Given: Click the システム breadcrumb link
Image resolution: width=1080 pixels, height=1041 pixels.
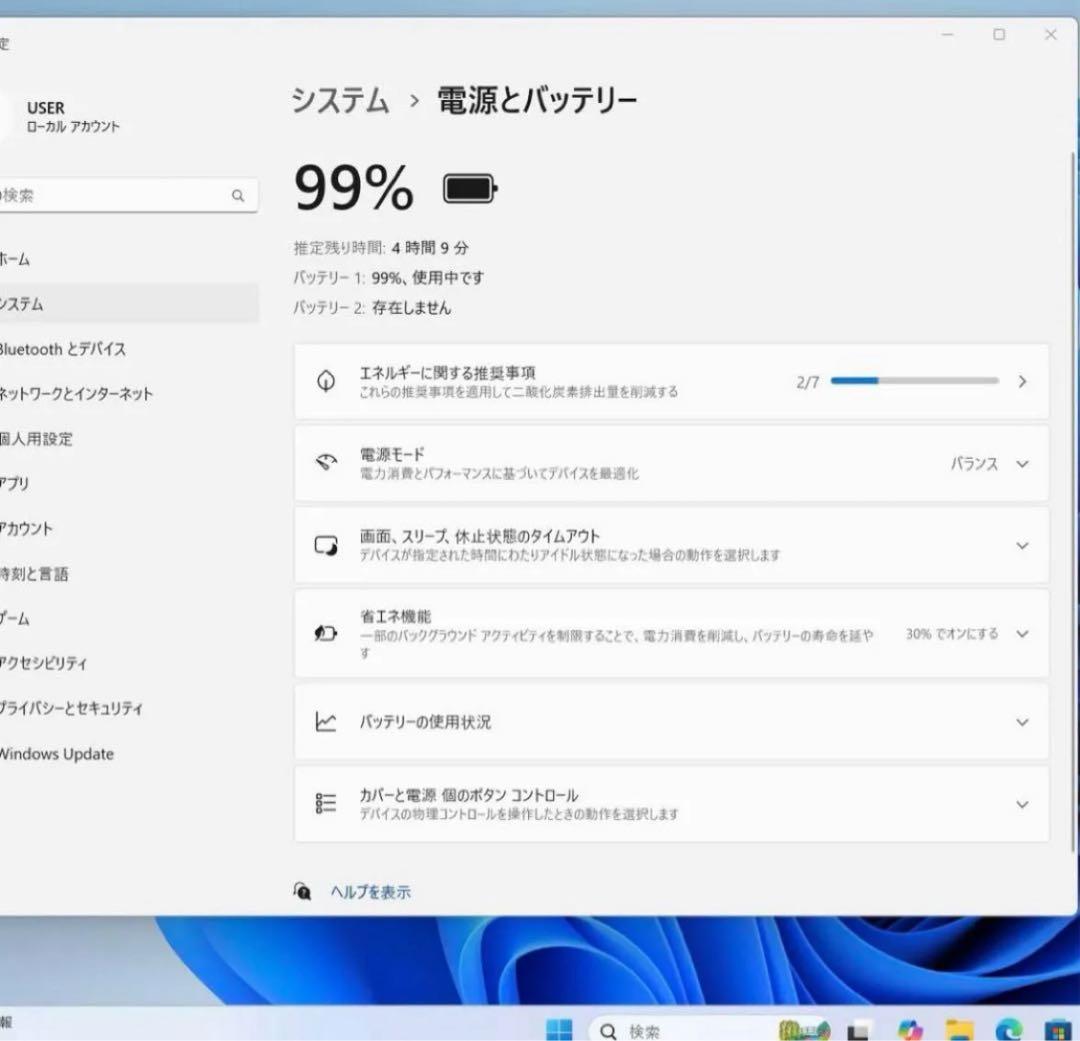Looking at the screenshot, I should tap(339, 99).
